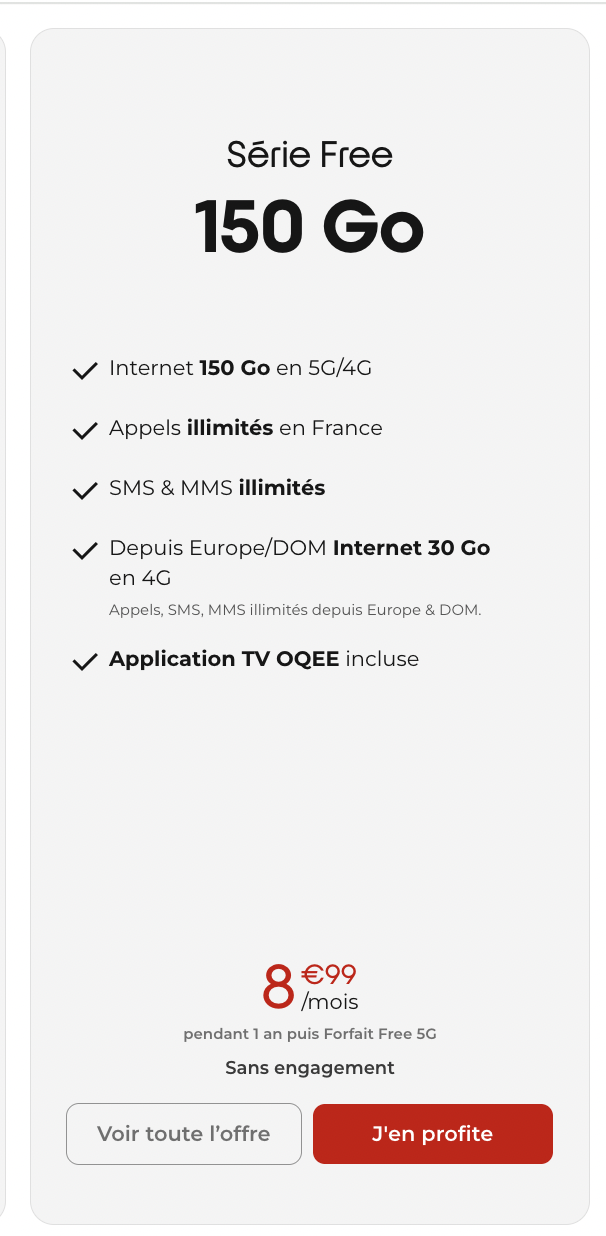Click the large red price digit 8
606x1236 pixels.
click(278, 987)
